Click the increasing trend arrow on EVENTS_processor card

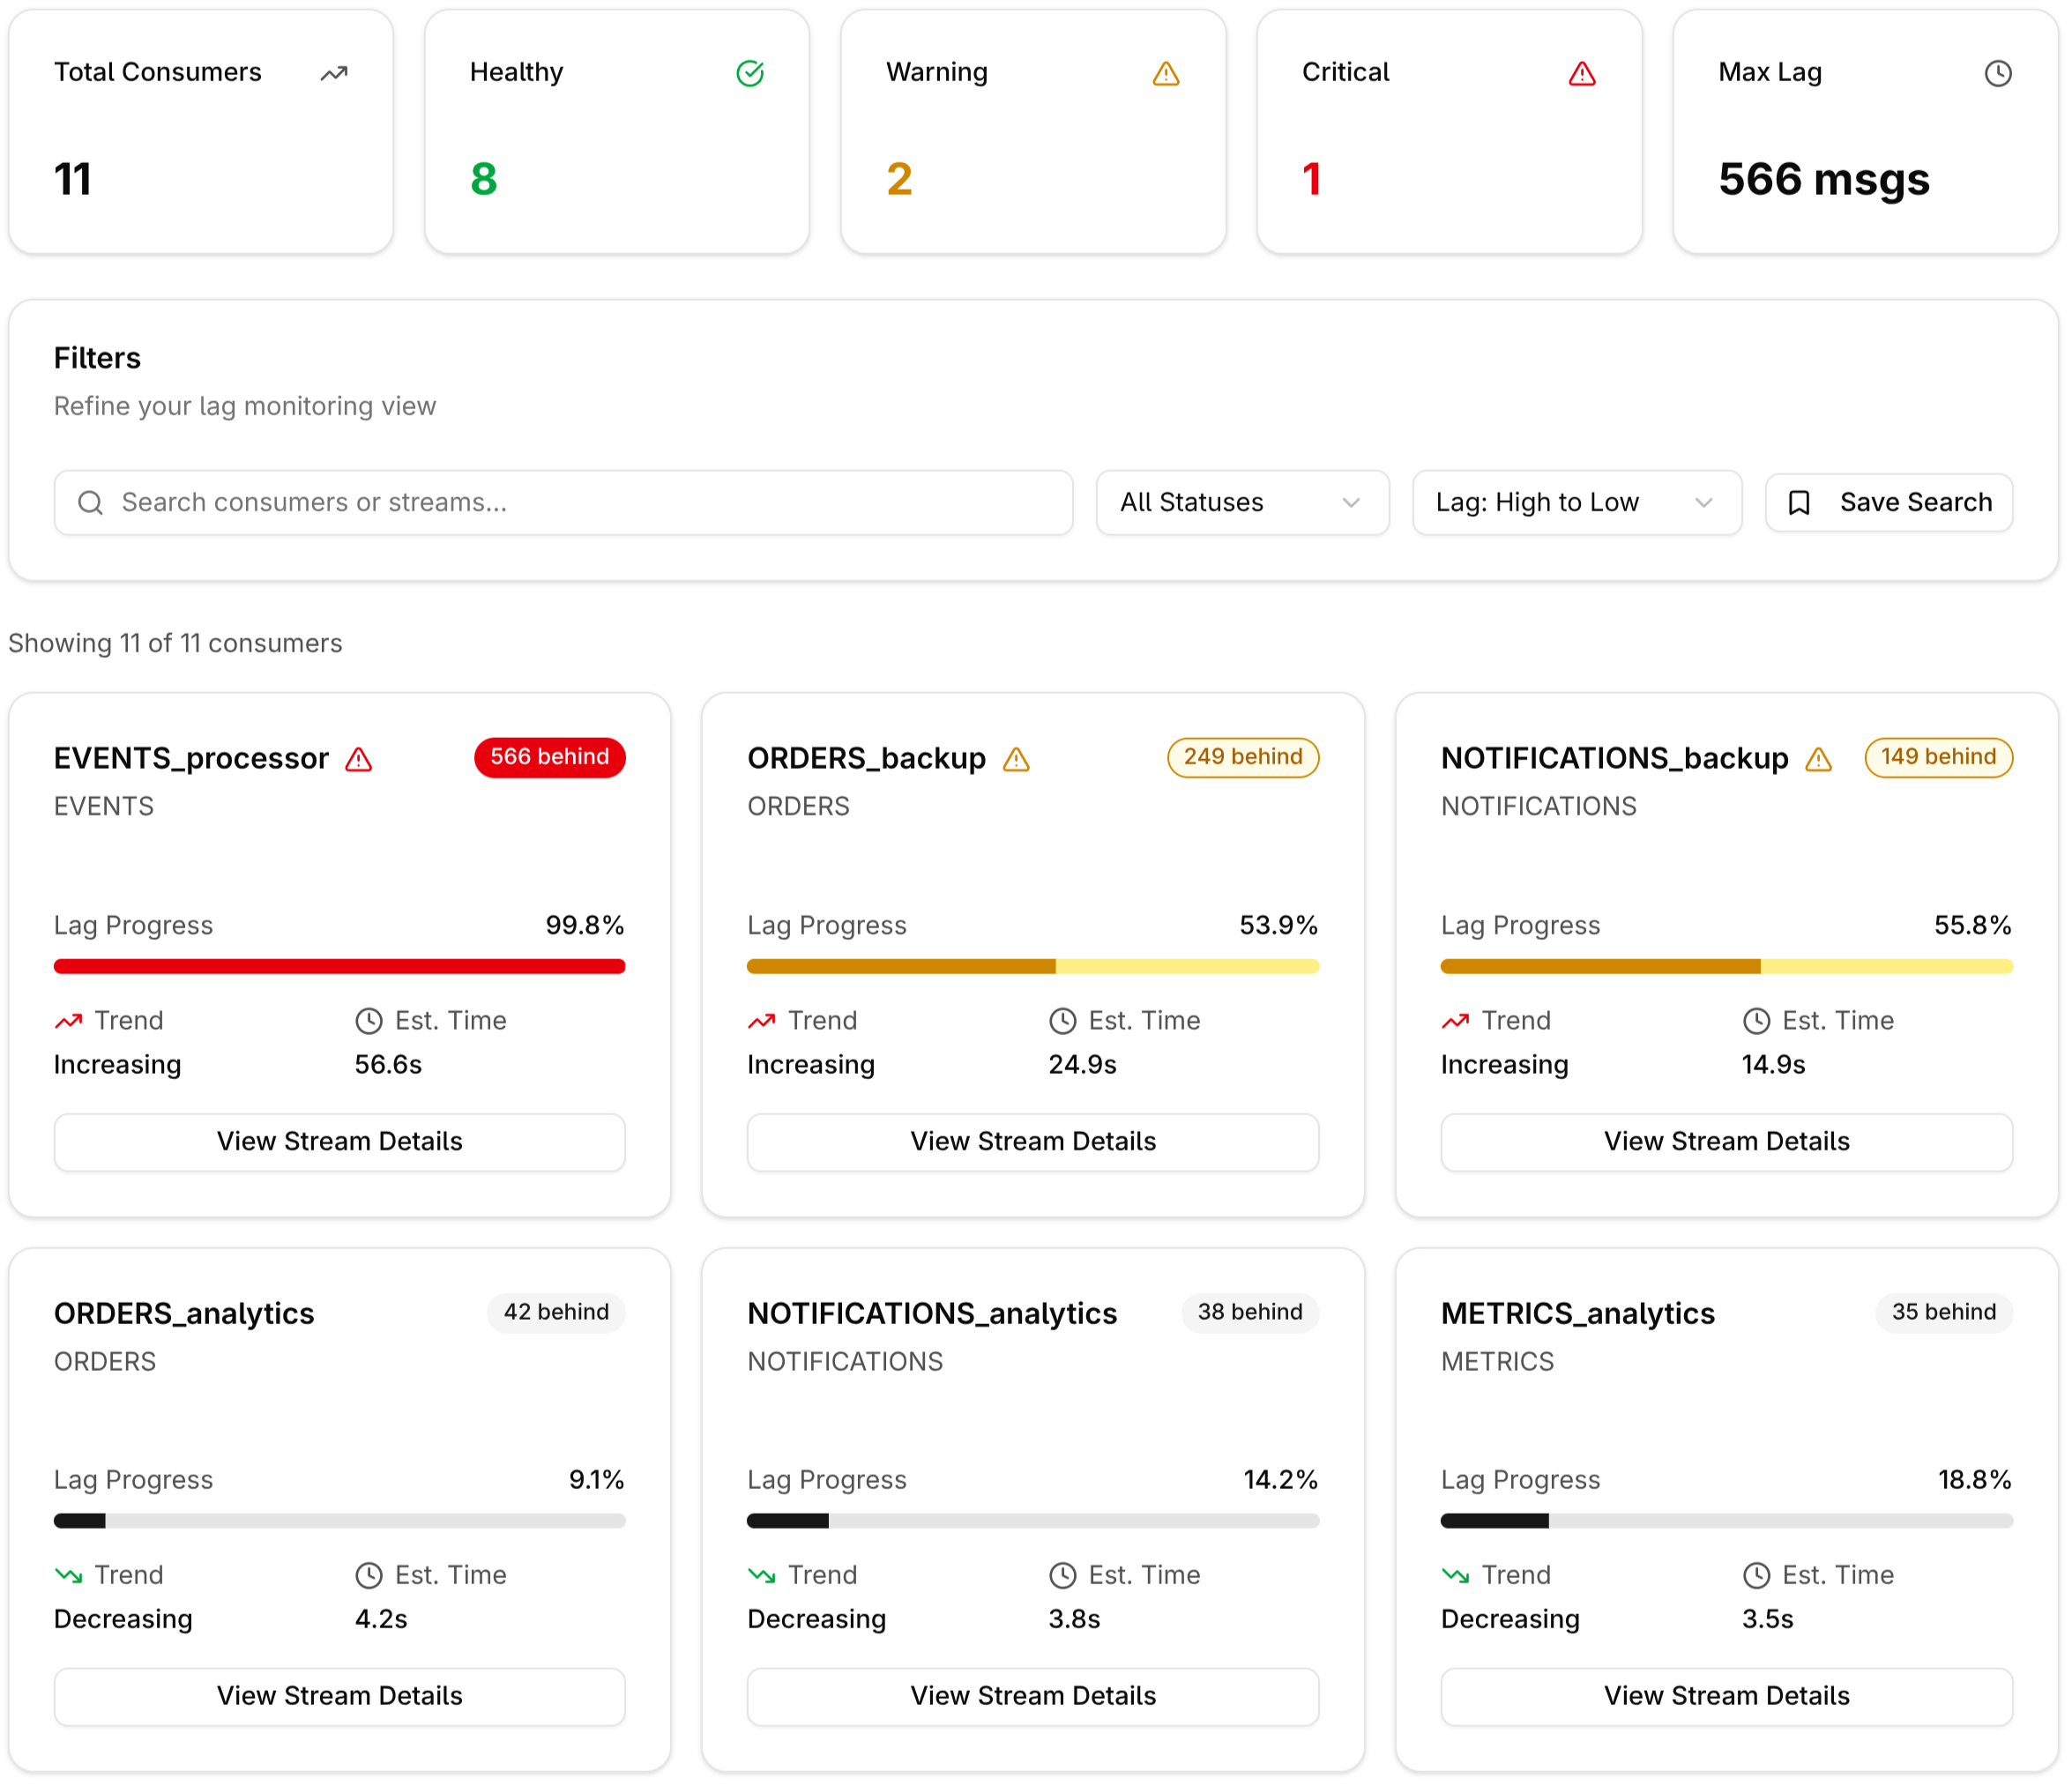point(67,1021)
